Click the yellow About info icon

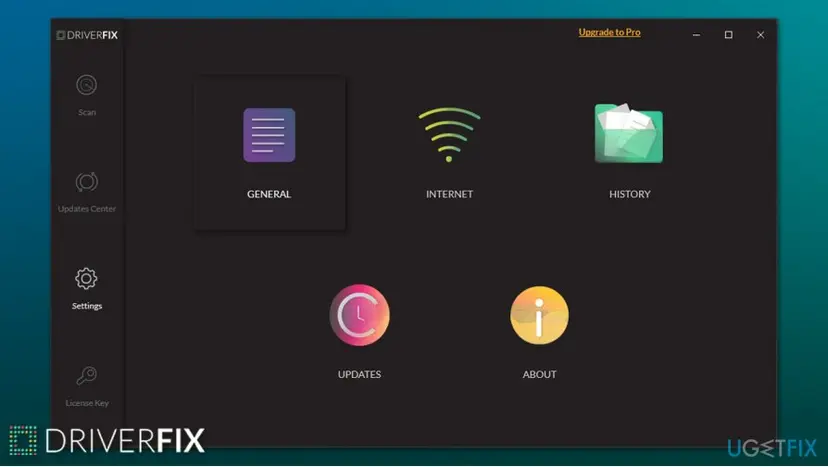point(539,315)
